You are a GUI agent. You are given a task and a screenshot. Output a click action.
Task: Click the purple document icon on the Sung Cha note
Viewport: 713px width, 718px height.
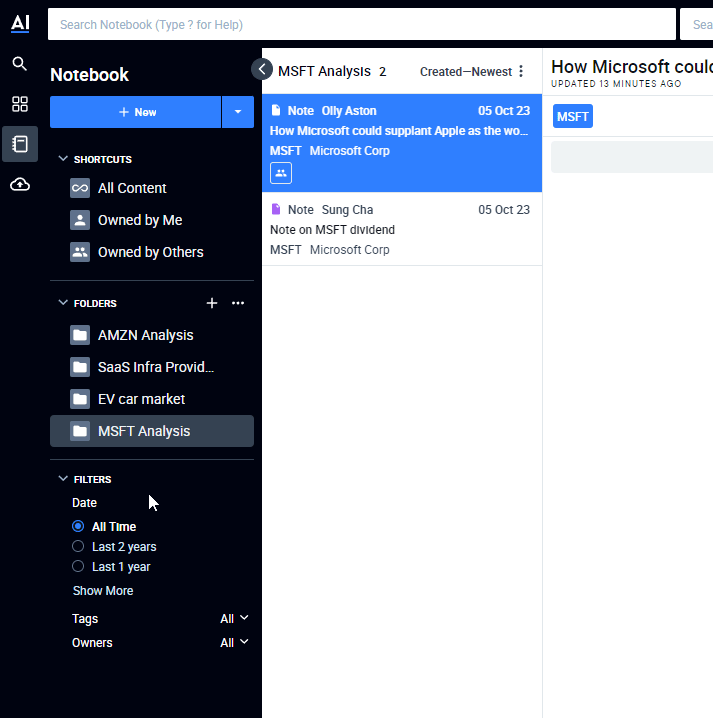pyautogui.click(x=276, y=209)
